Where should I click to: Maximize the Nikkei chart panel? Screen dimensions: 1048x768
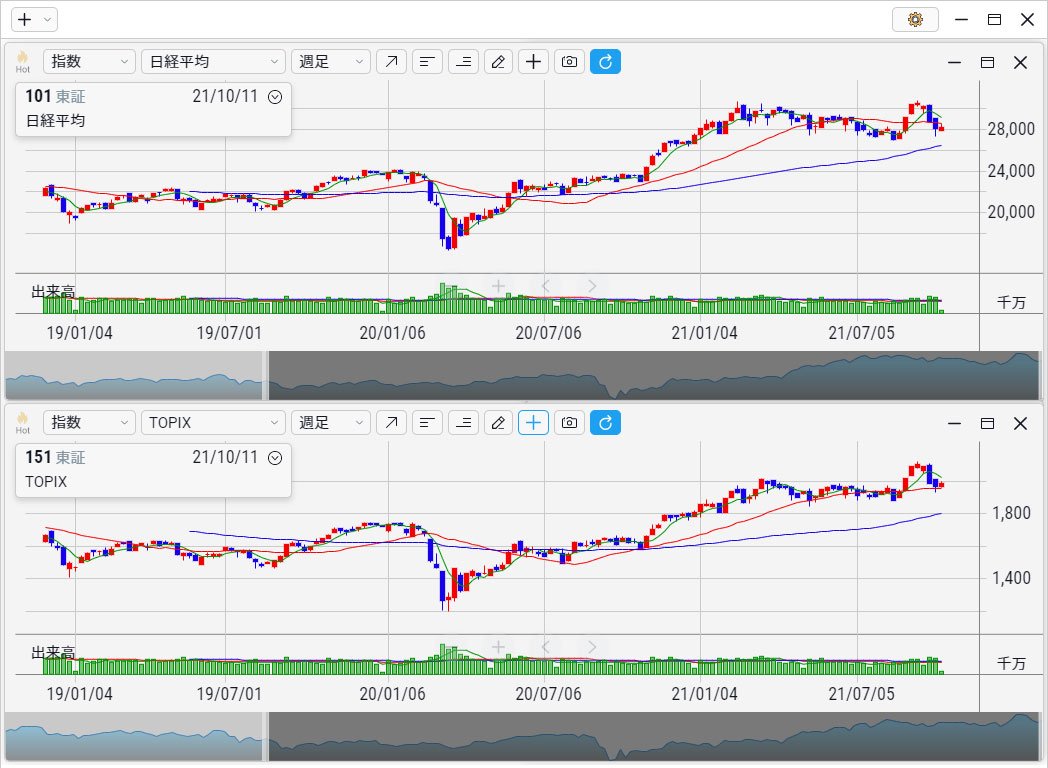[987, 62]
